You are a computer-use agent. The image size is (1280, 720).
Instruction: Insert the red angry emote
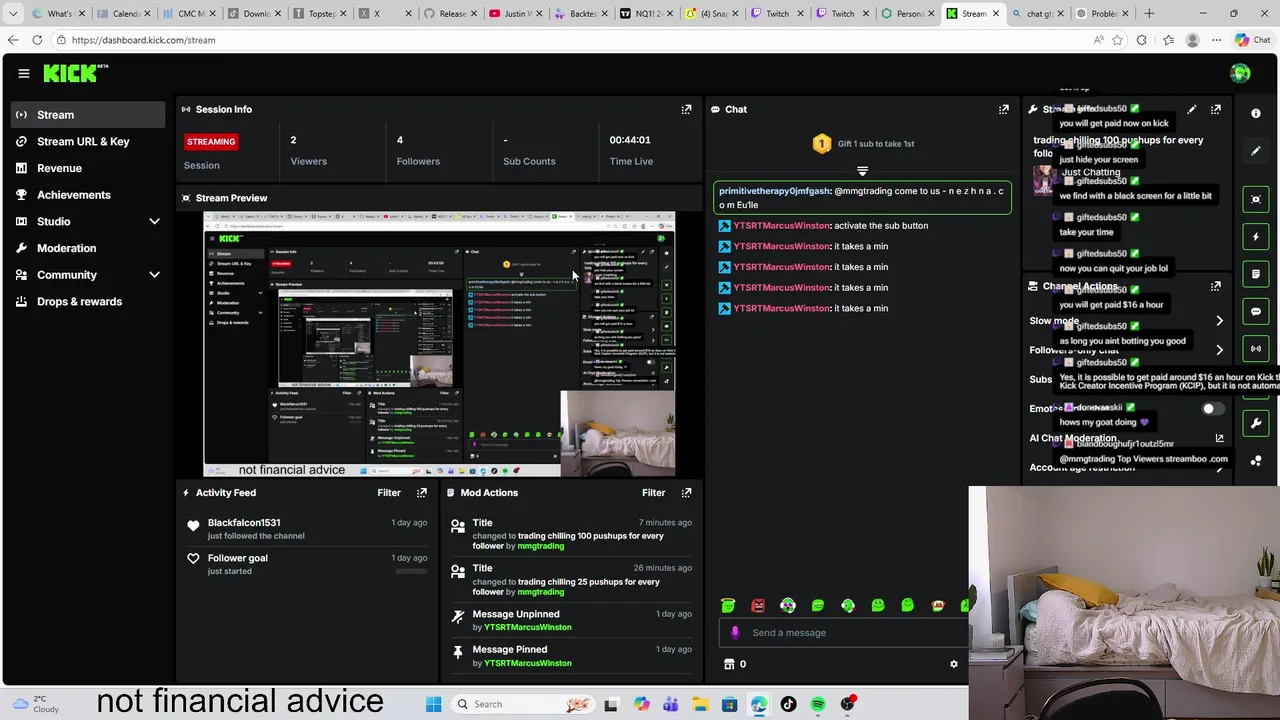[758, 605]
